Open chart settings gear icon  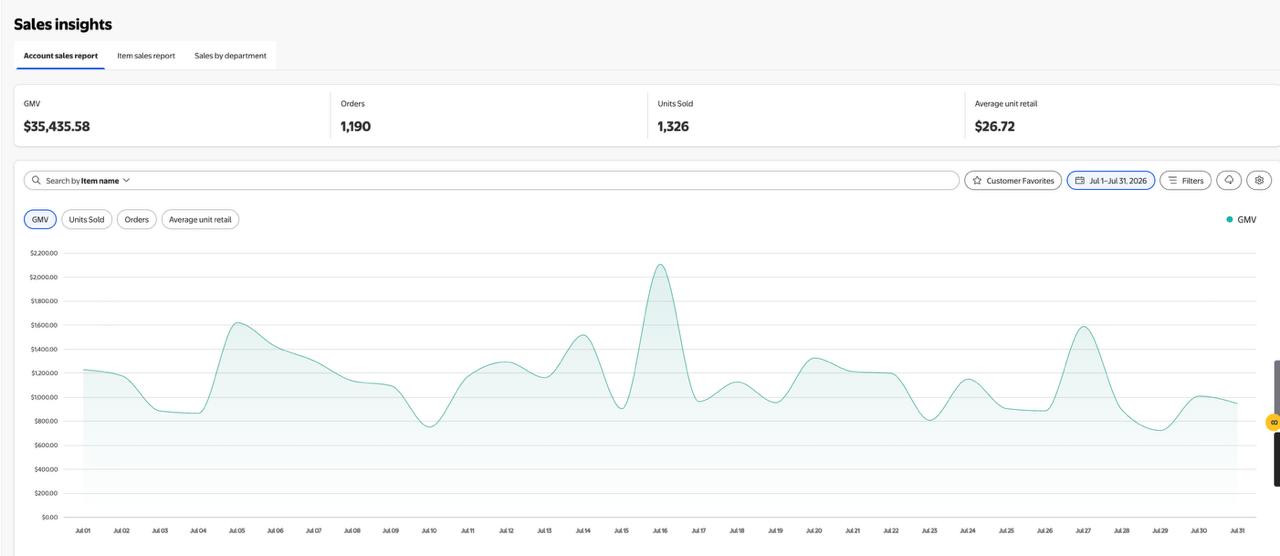[x=1259, y=181]
